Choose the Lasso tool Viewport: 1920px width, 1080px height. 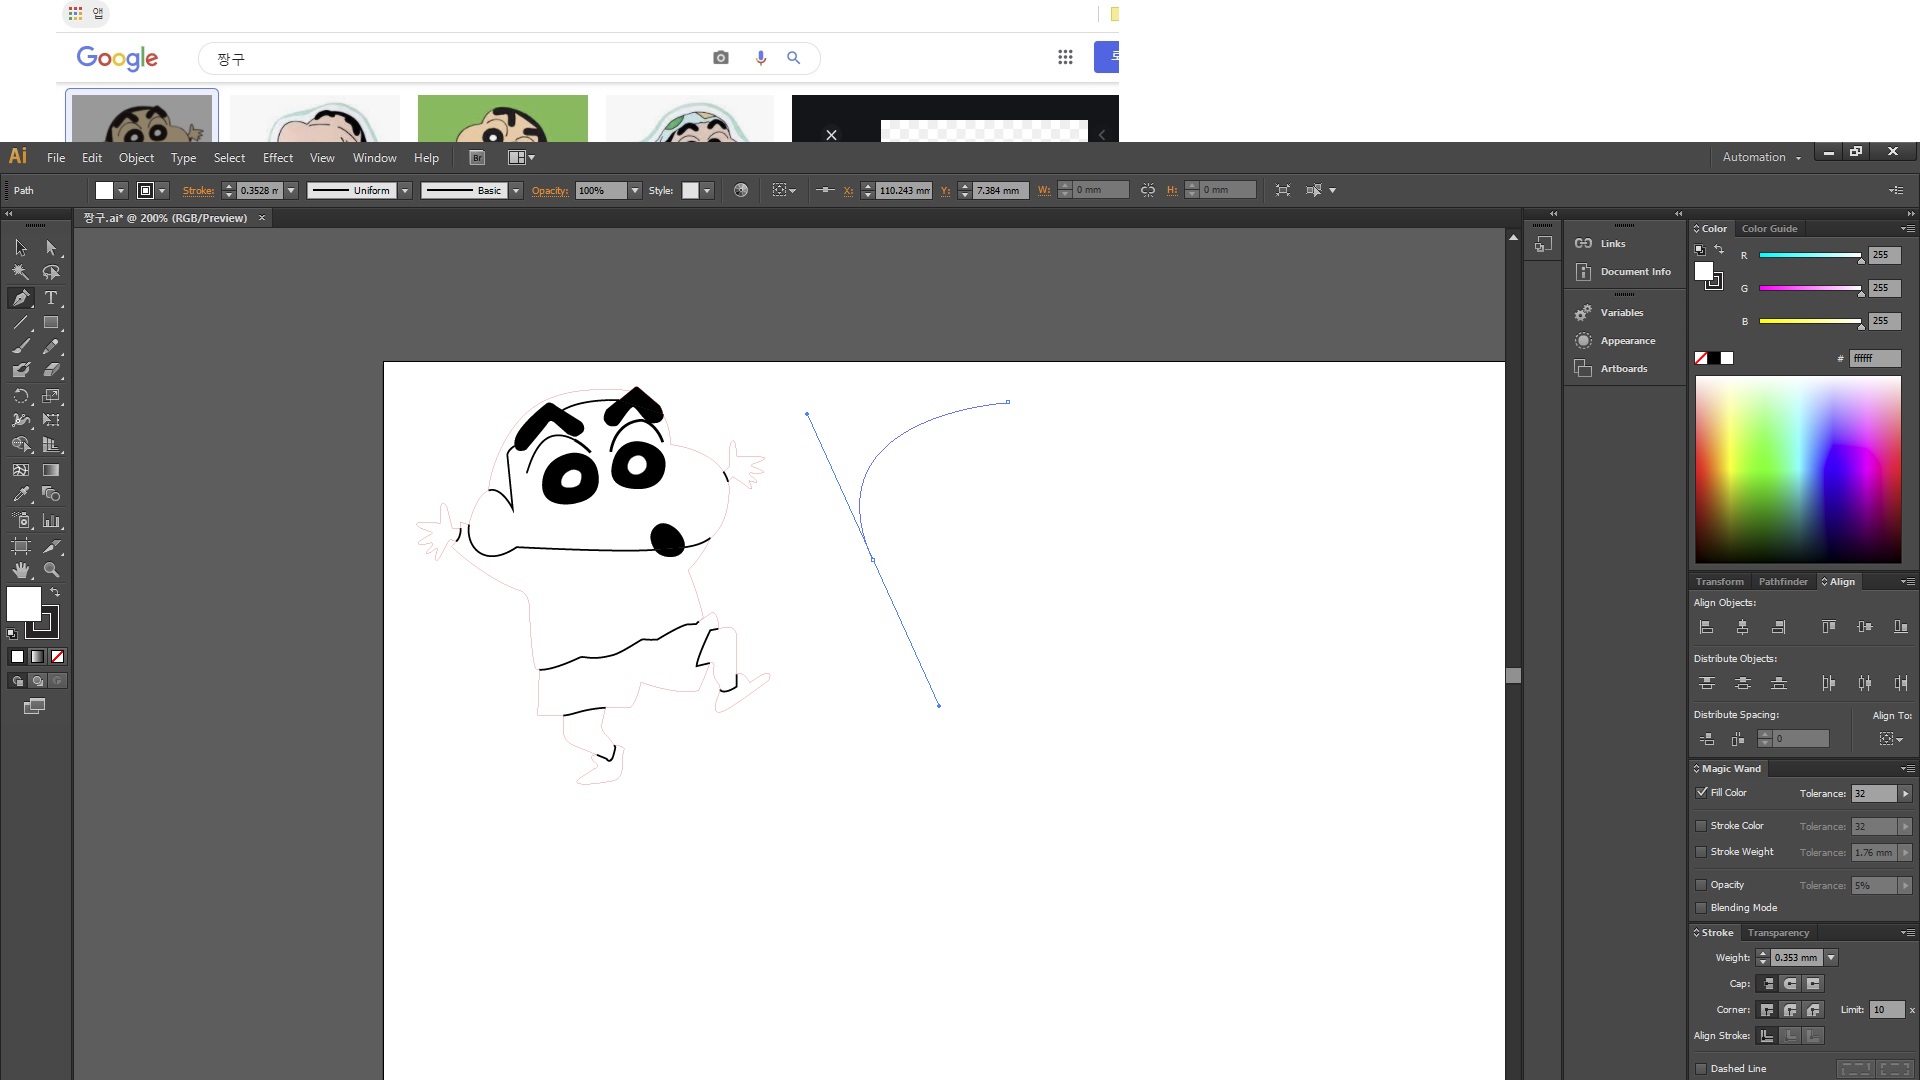[x=51, y=272]
